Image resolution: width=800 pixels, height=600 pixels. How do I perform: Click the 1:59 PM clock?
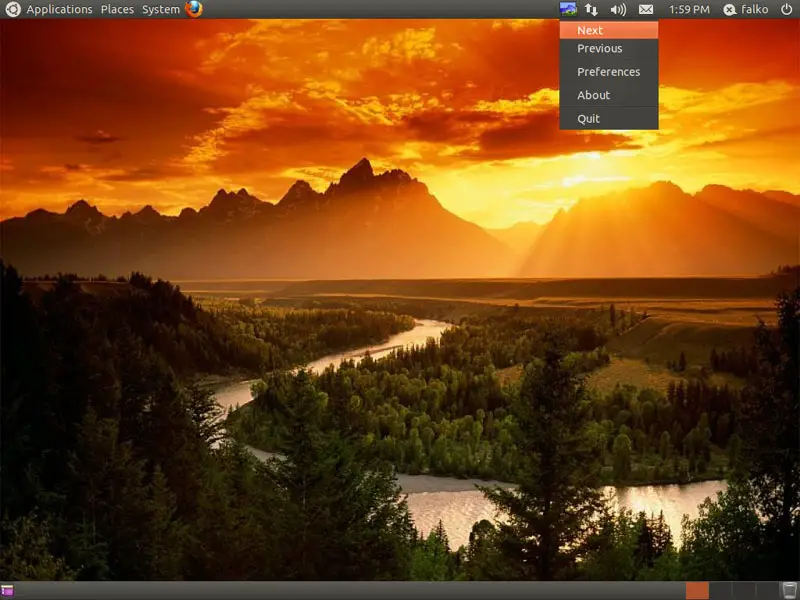point(689,9)
